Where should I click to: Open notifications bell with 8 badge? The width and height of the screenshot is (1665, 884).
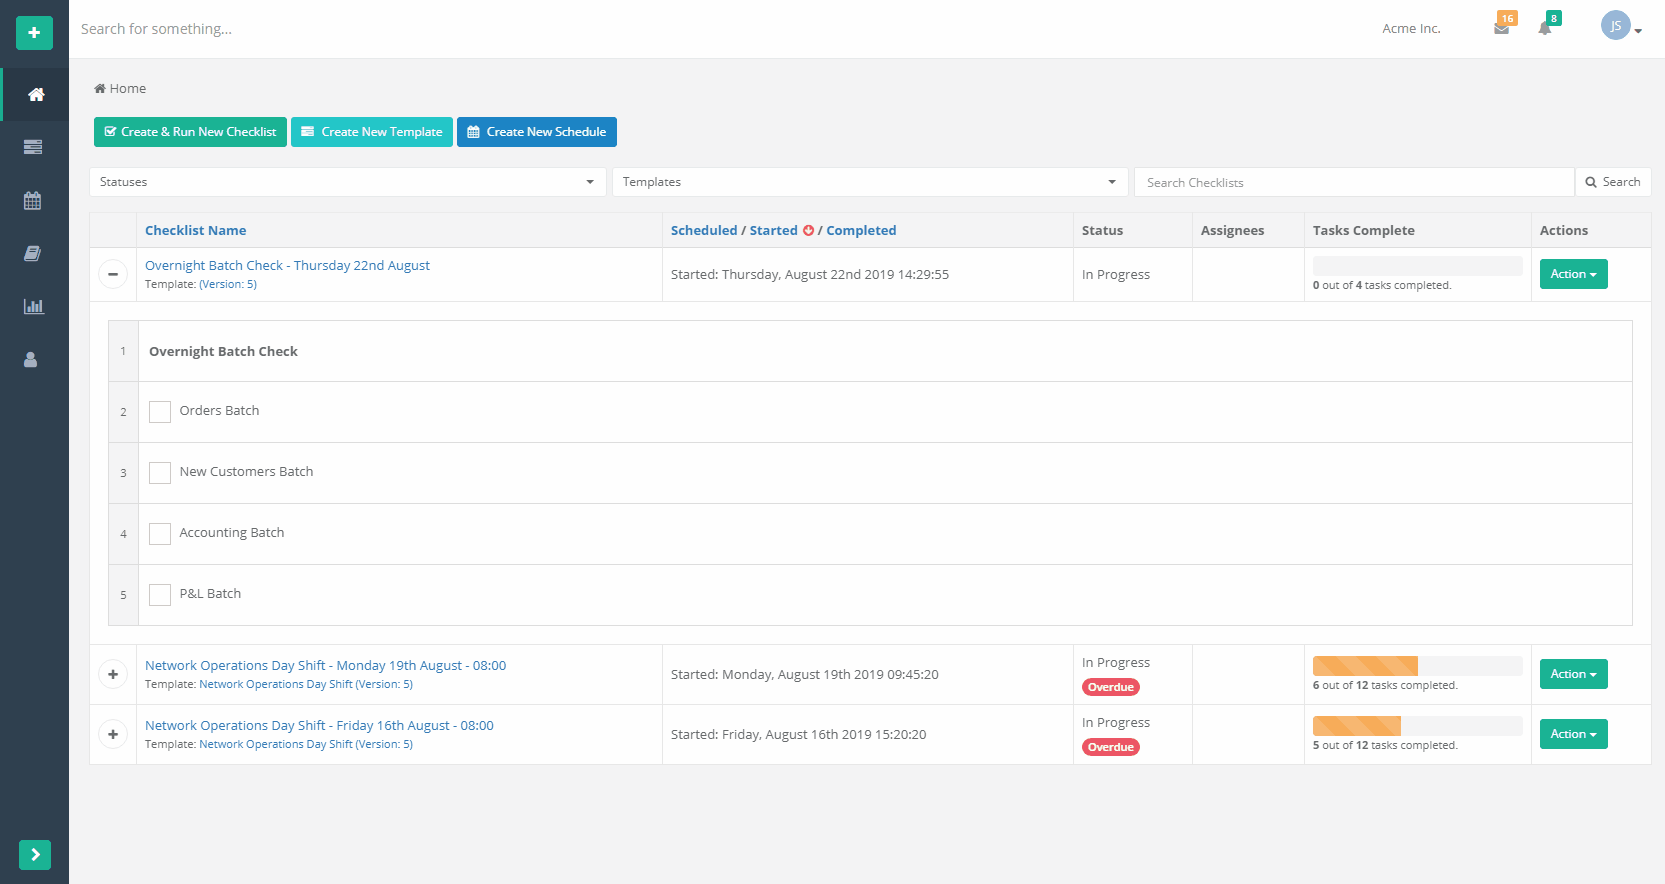point(1546,27)
